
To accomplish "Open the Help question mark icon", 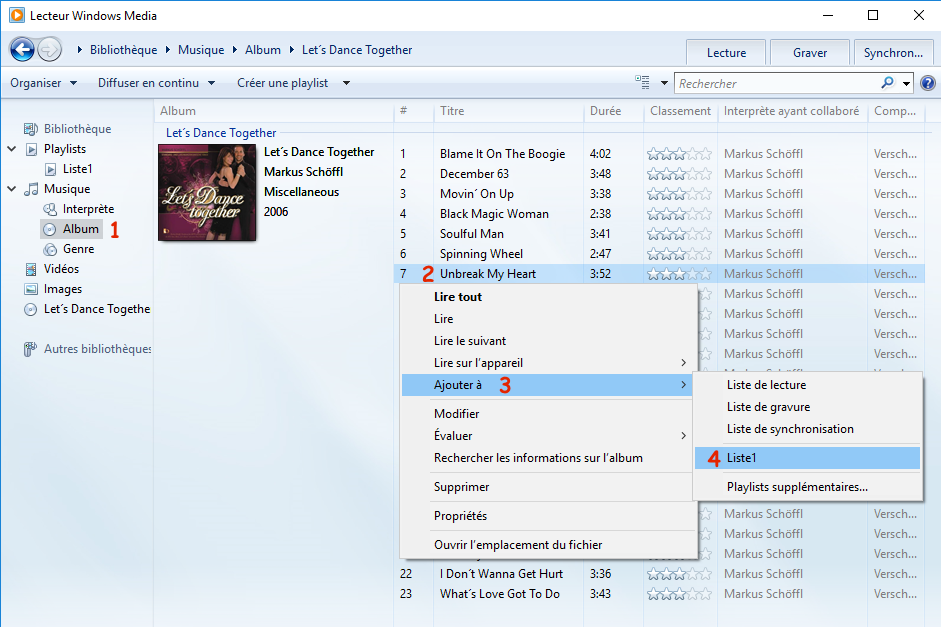I will (x=928, y=83).
